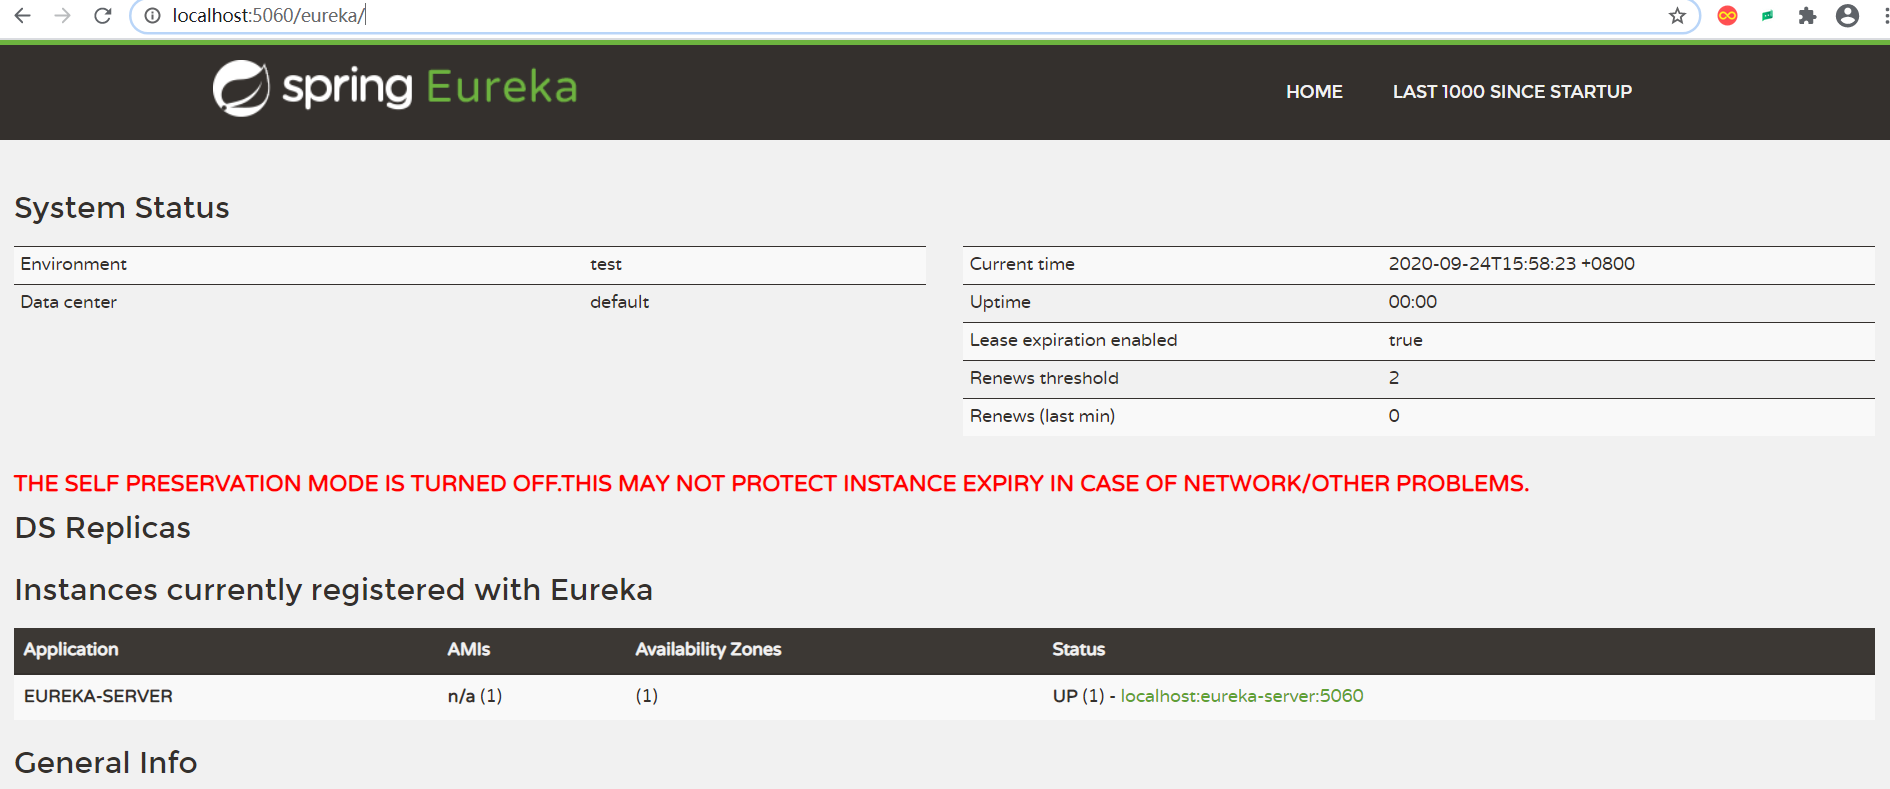Click the Application column header
This screenshot has height=789, width=1890.
[71, 650]
